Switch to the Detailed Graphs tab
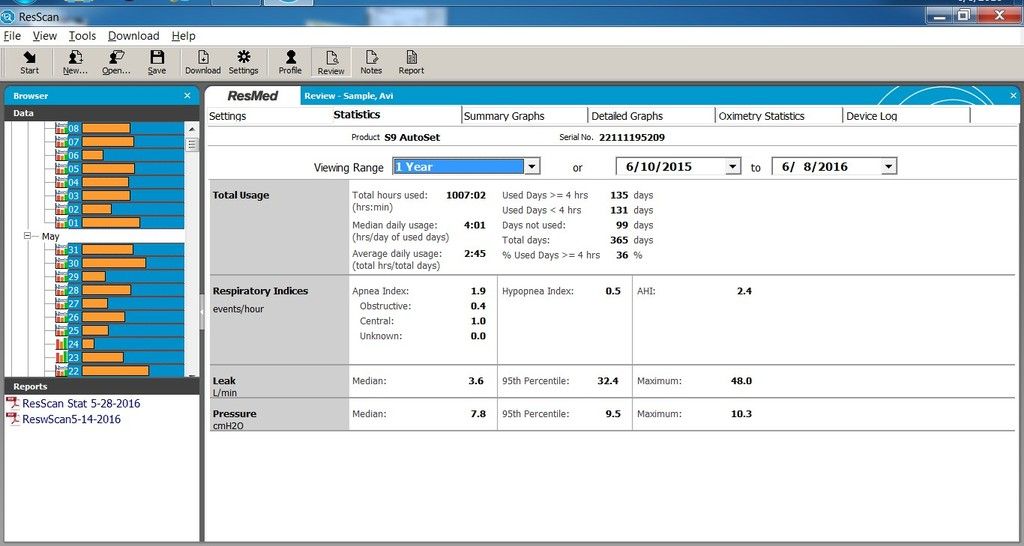The width and height of the screenshot is (1024, 546). tap(627, 116)
